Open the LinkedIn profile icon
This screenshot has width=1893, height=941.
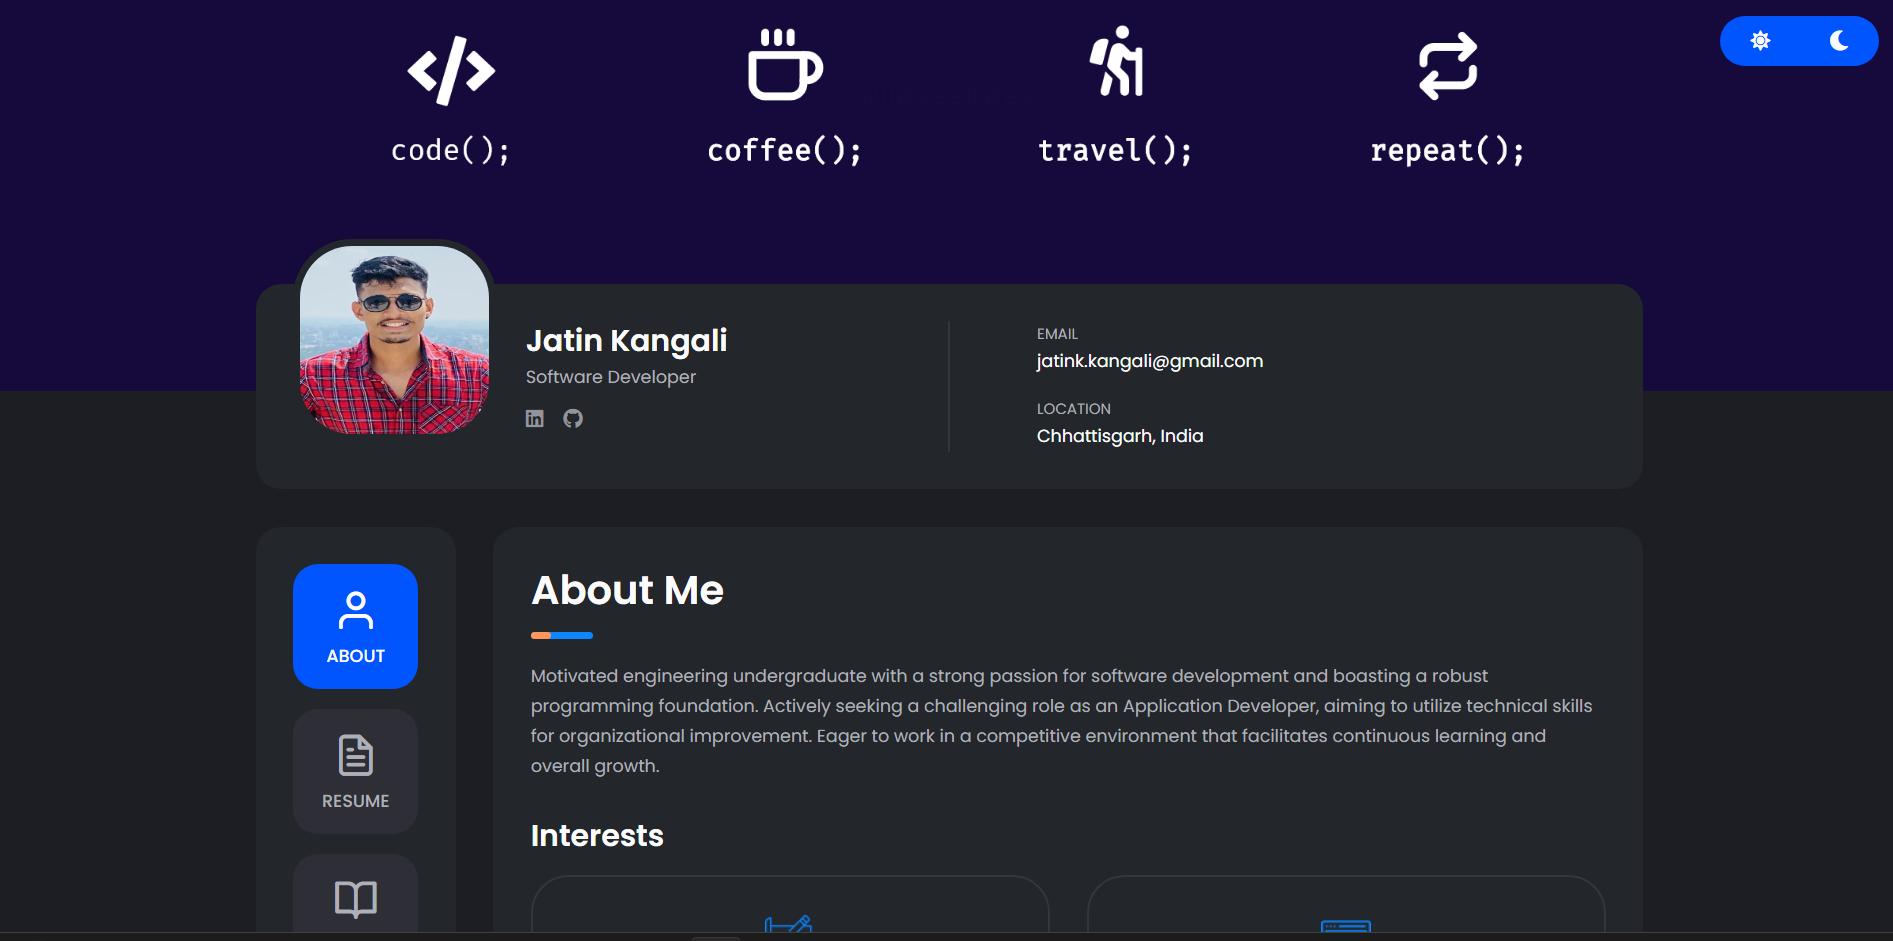pos(535,419)
